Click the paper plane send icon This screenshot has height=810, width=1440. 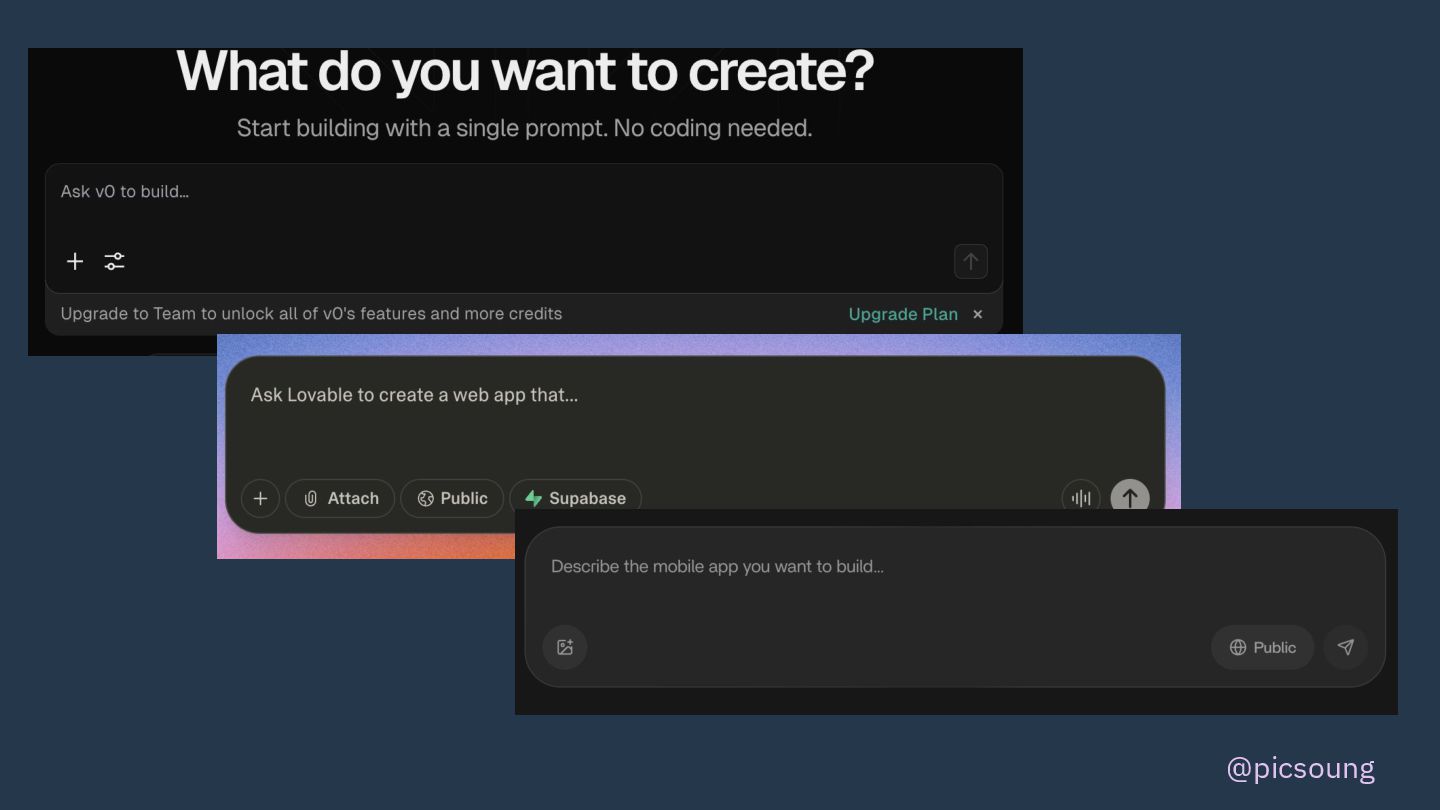click(x=1346, y=647)
